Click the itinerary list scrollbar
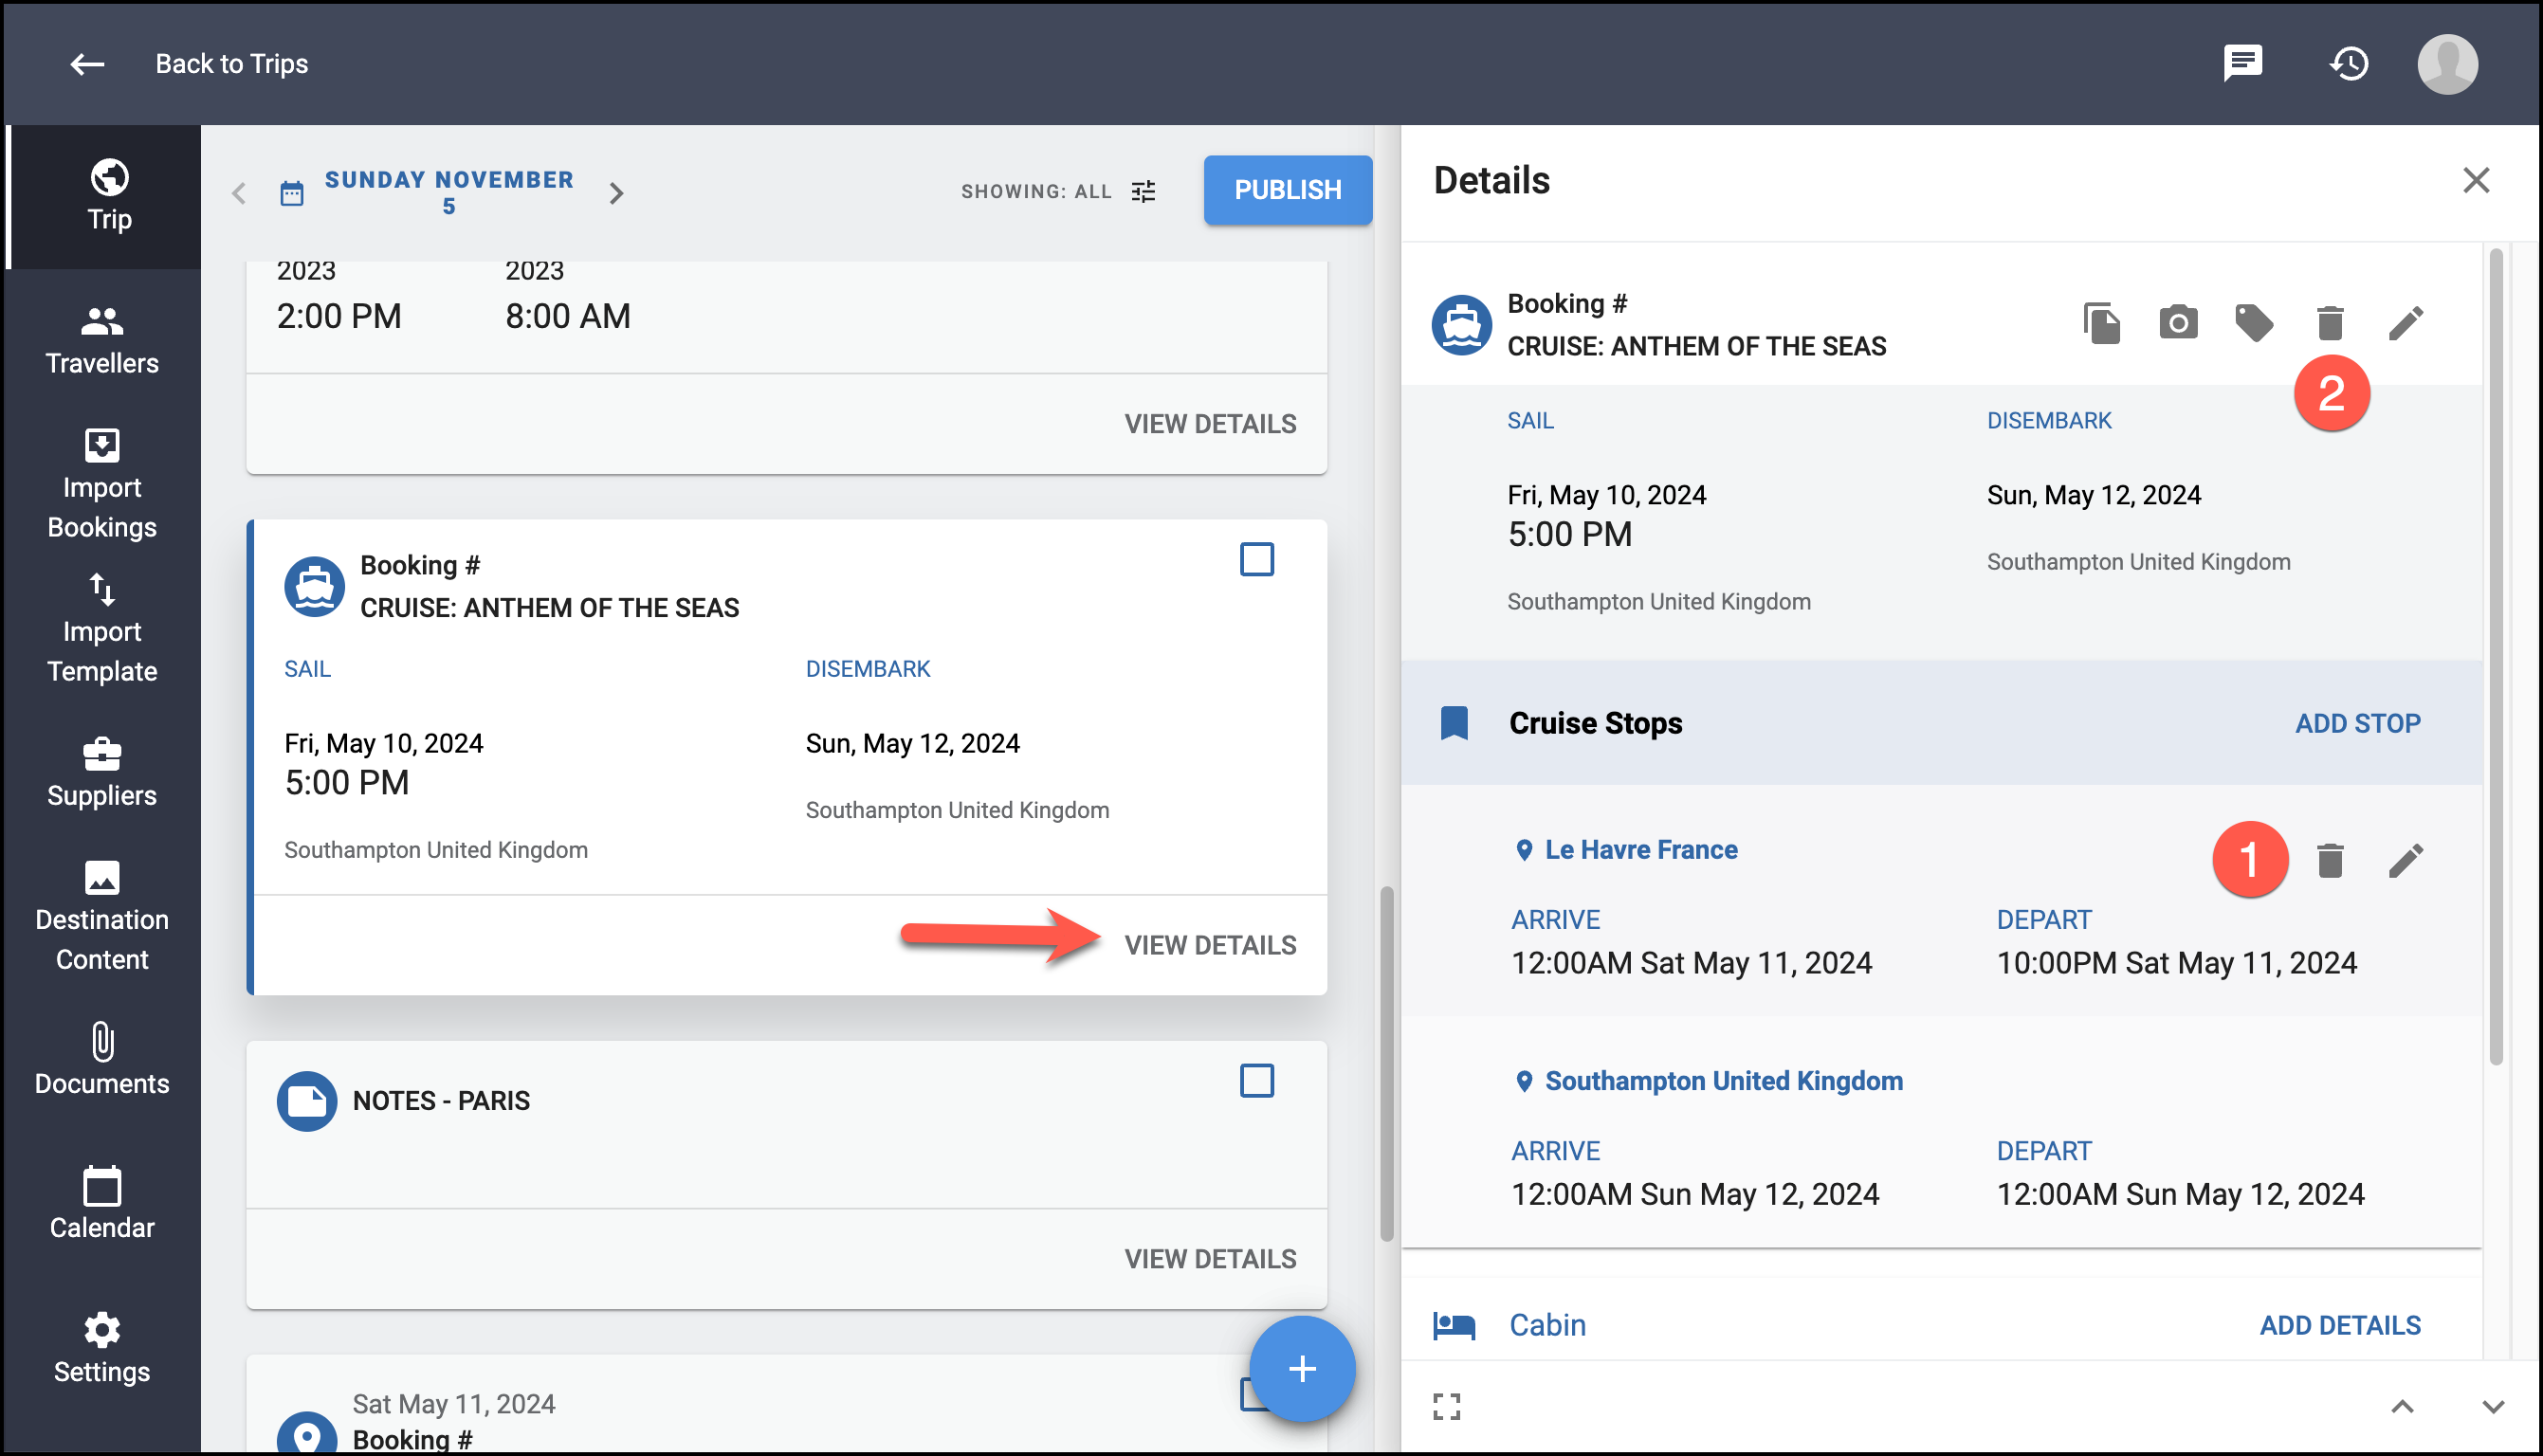 (1386, 1063)
